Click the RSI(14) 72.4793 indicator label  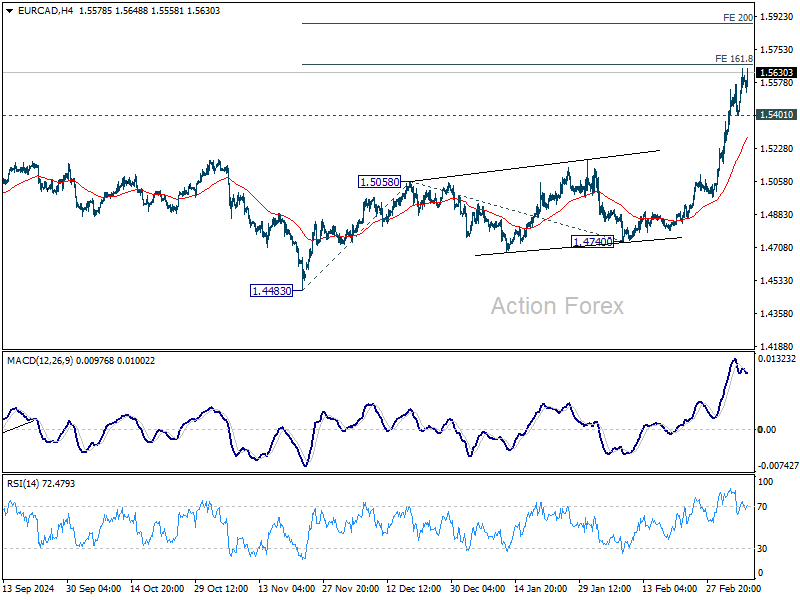[x=41, y=484]
